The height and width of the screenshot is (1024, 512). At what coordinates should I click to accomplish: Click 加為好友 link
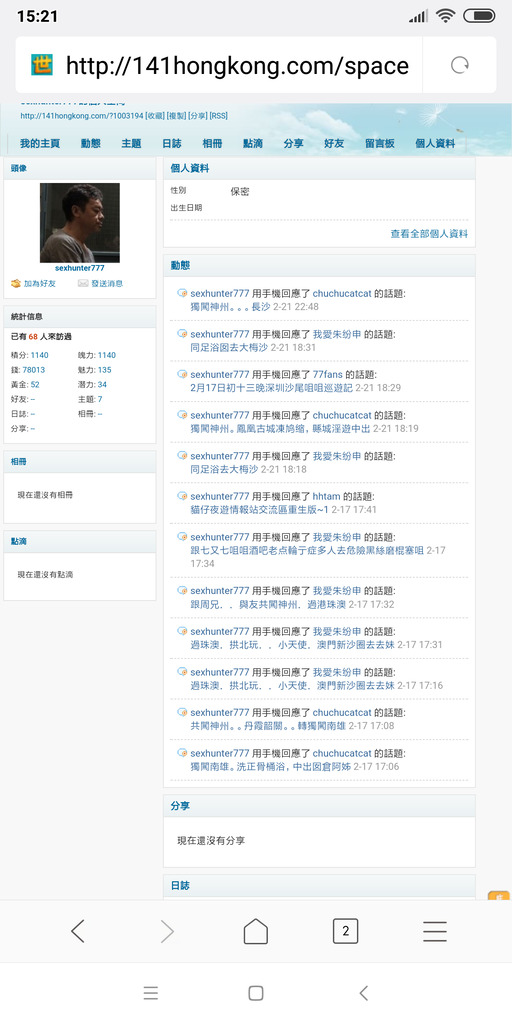pos(40,283)
